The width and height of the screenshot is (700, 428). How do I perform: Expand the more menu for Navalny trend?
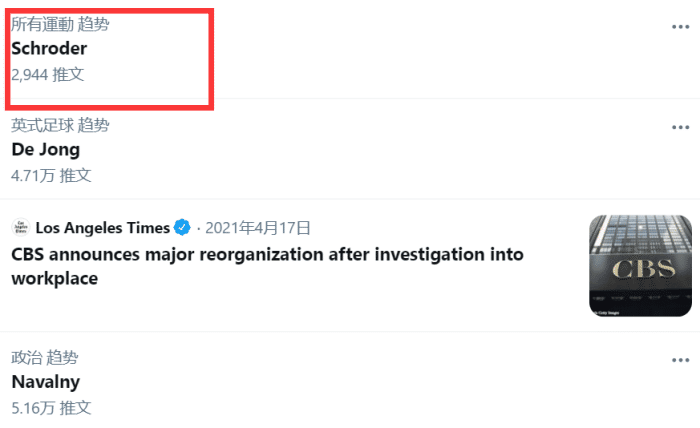click(x=681, y=360)
